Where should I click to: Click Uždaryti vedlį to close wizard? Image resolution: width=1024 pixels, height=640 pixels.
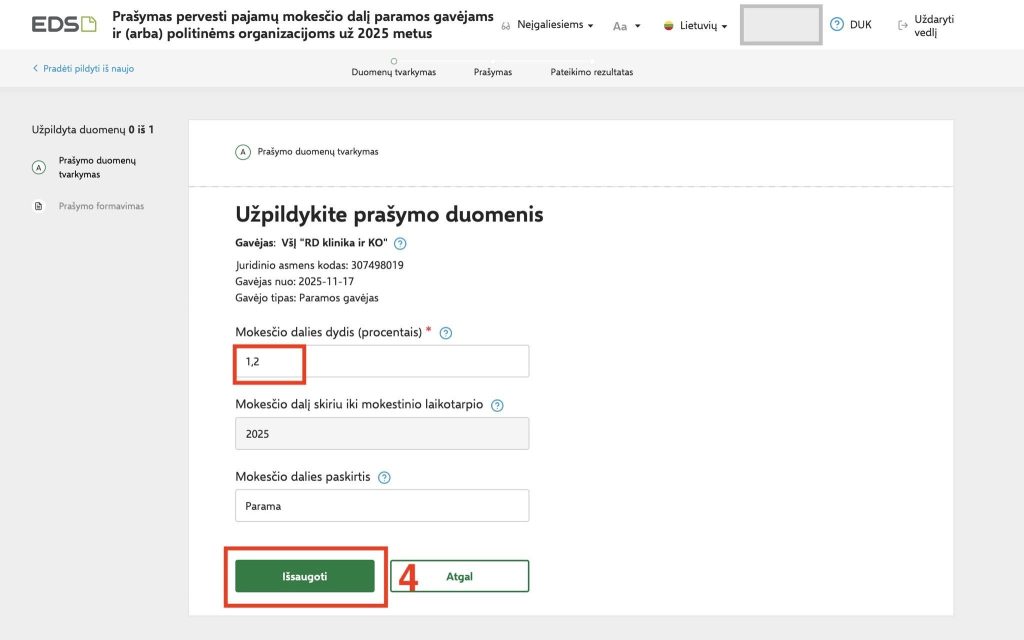tap(934, 25)
